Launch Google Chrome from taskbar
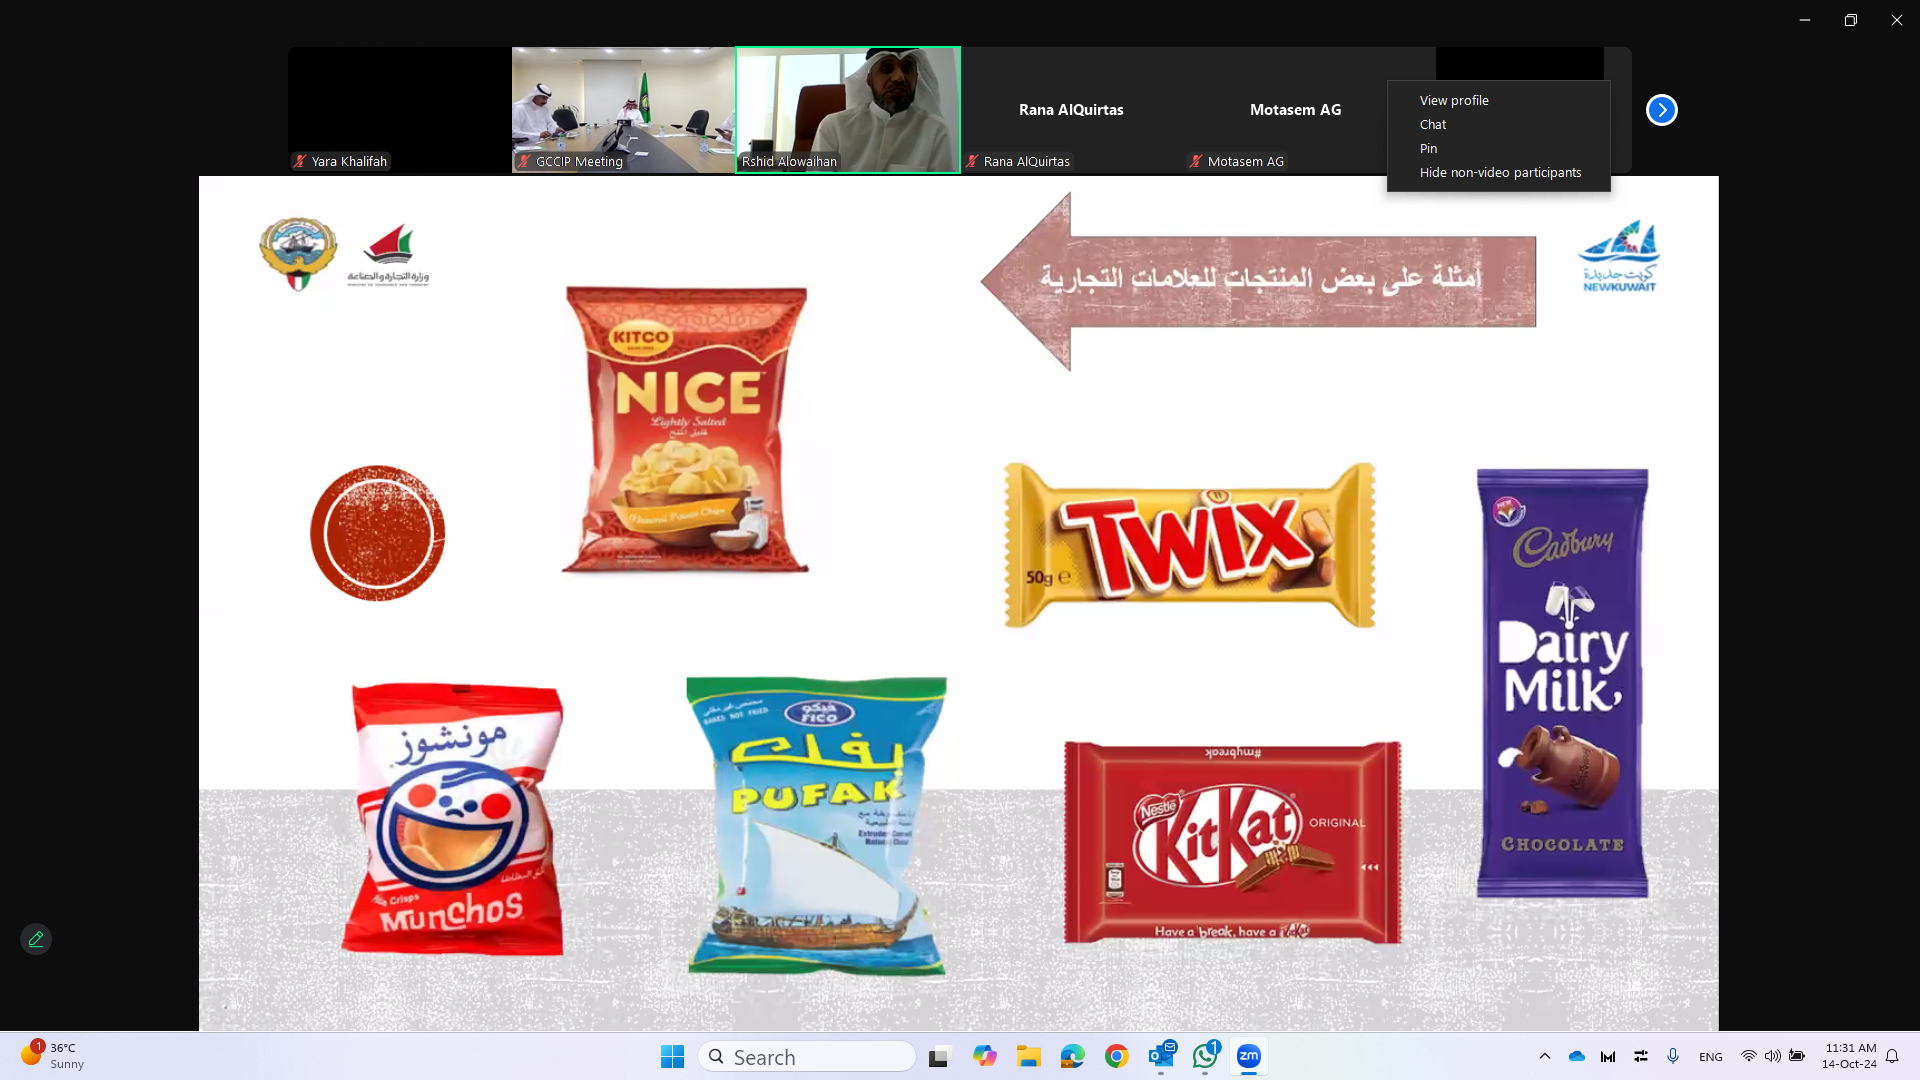1920x1080 pixels. (x=1117, y=1056)
